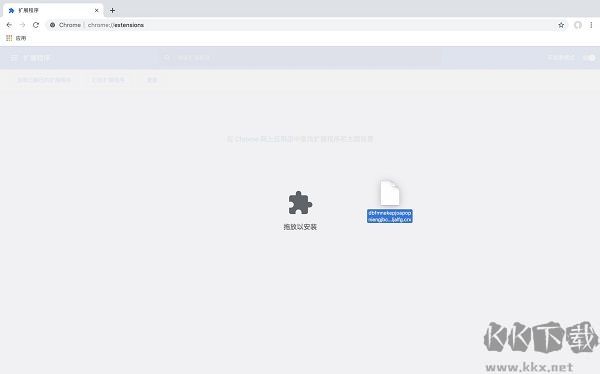600x374 pixels.
Task: Toggle the developer mode switch
Action: (589, 58)
